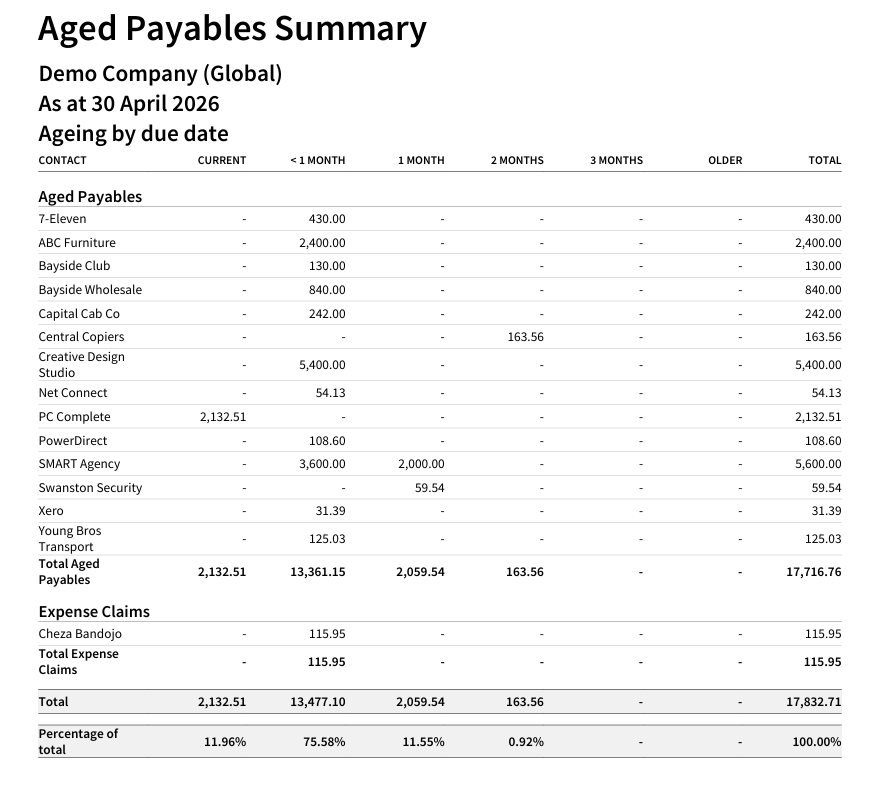Image resolution: width=892 pixels, height=788 pixels.
Task: Open ABC Furniture total 2,400.00
Action: (818, 243)
